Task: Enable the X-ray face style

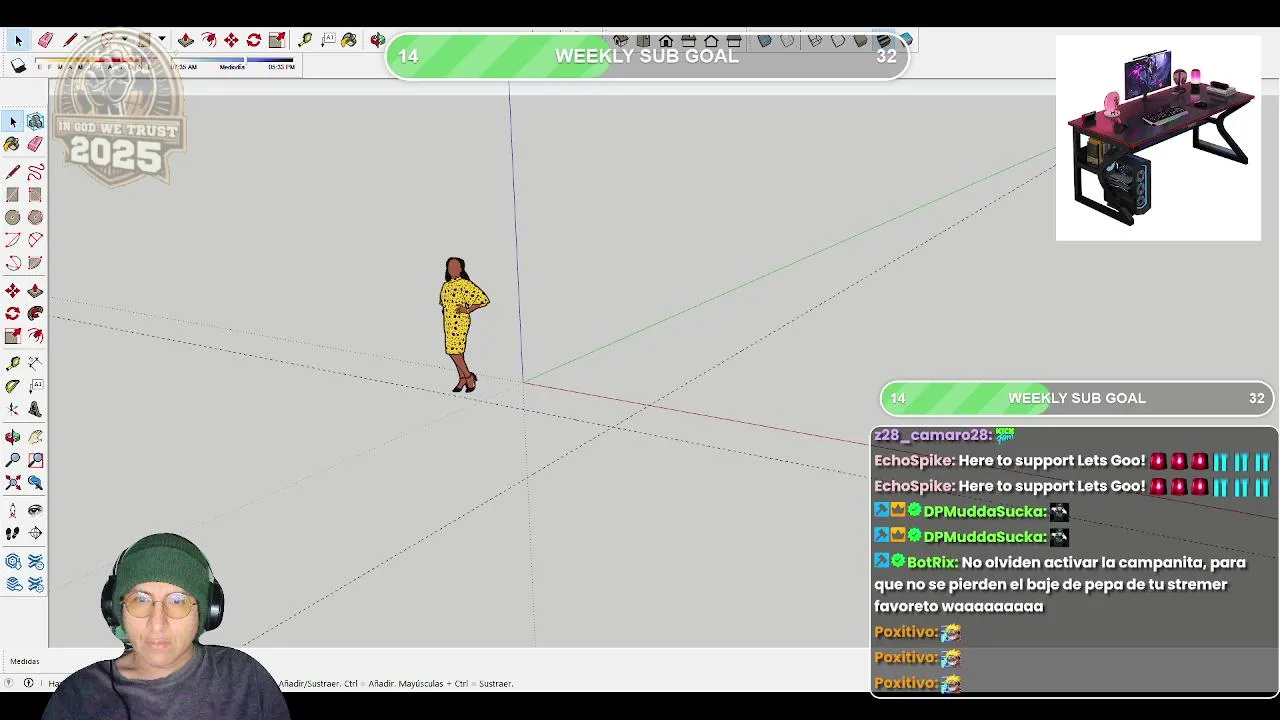Action: [x=765, y=41]
